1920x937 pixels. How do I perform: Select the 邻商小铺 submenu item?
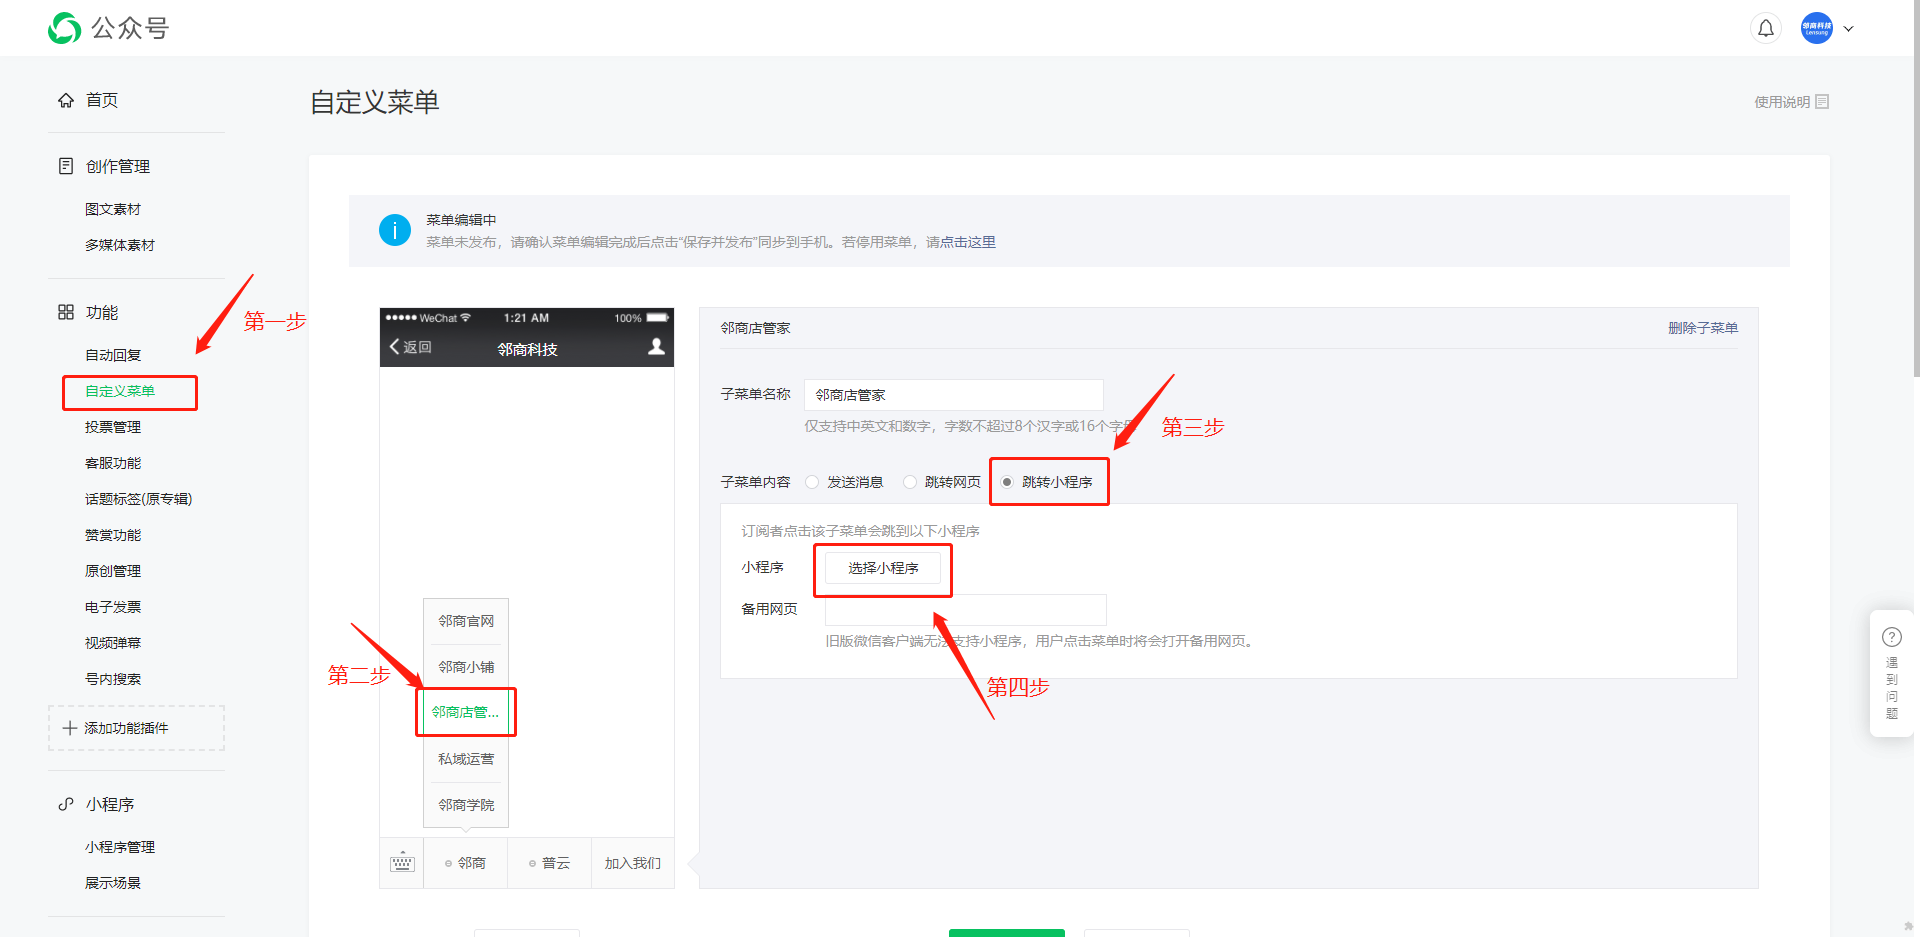click(x=466, y=667)
